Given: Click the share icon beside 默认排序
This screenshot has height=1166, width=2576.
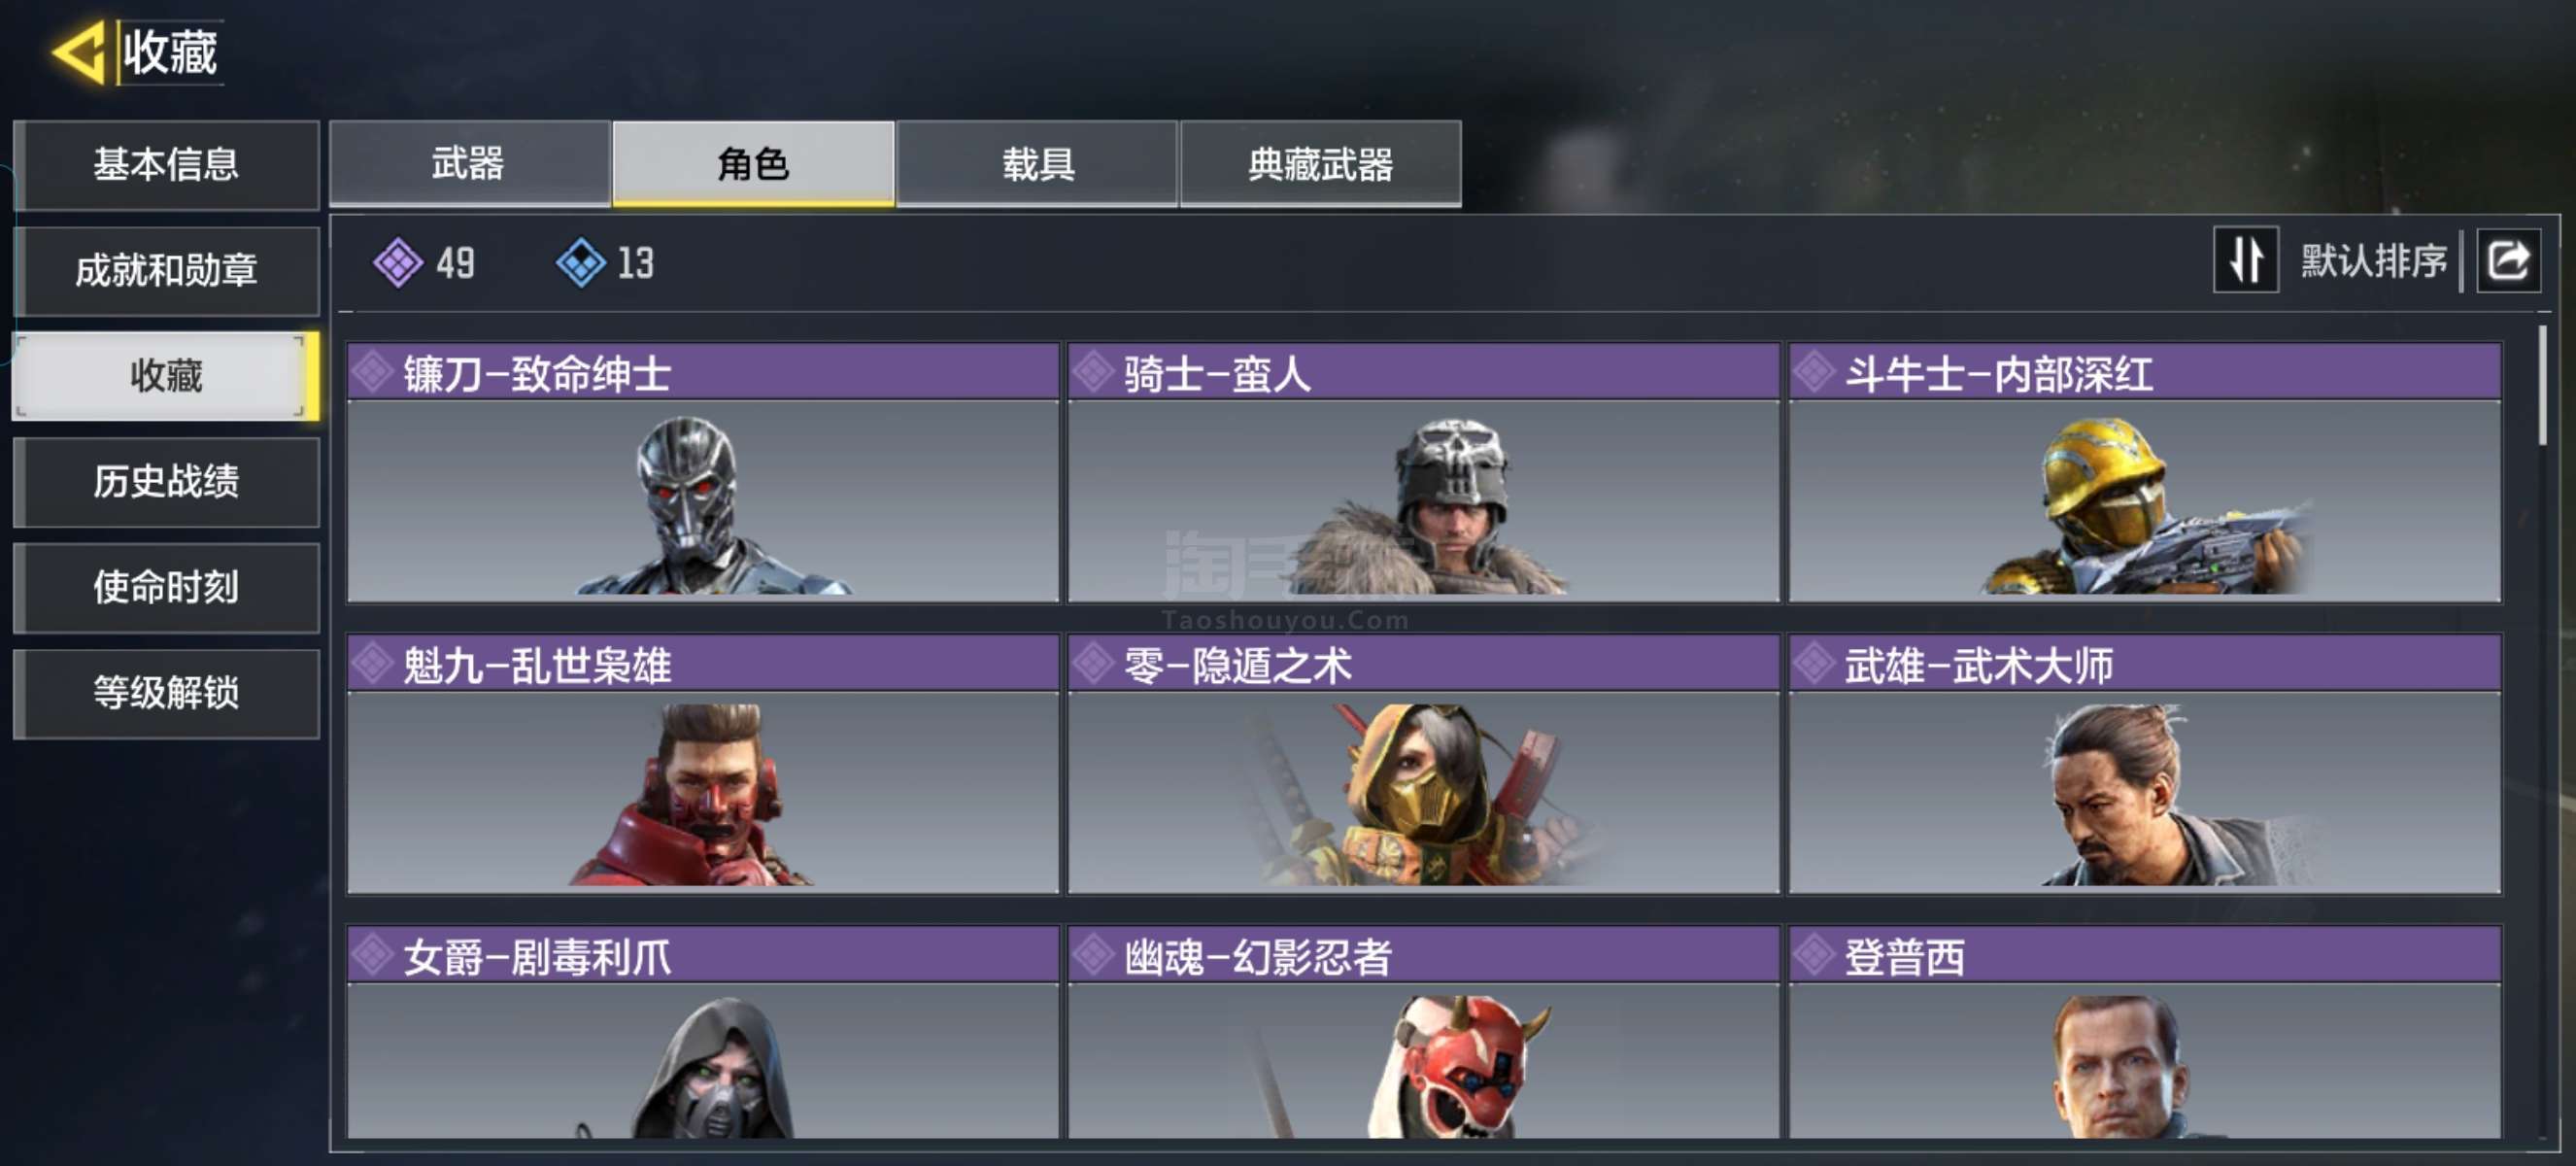Looking at the screenshot, I should coord(2508,261).
